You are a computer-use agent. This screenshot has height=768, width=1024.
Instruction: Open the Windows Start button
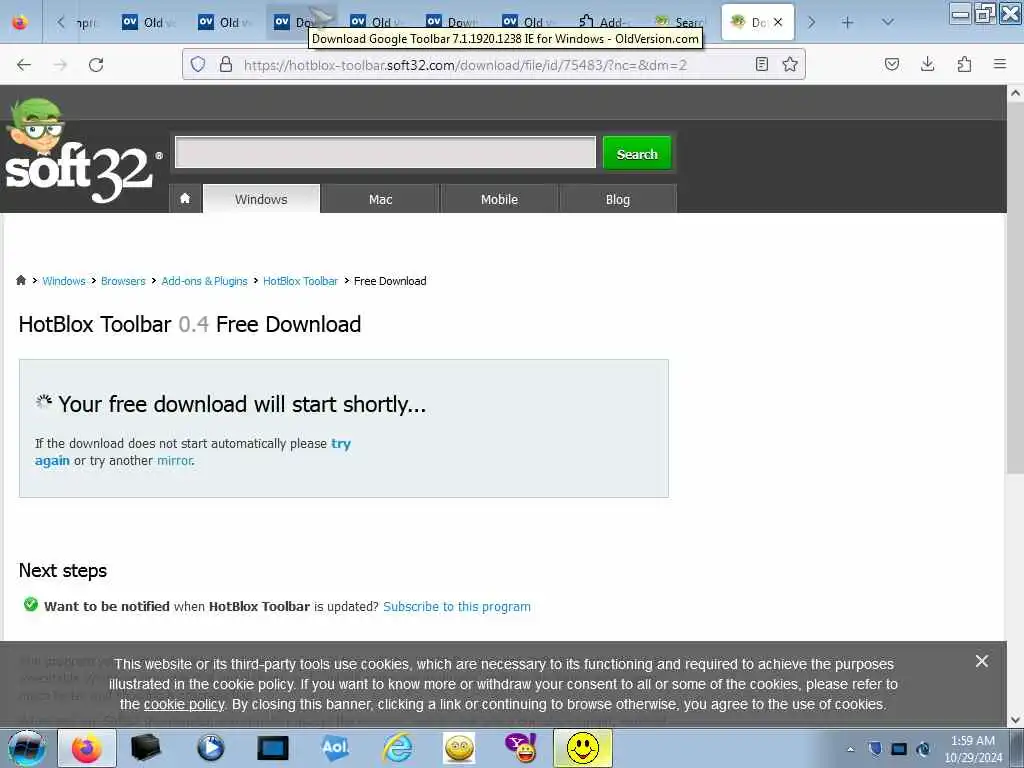pyautogui.click(x=26, y=748)
